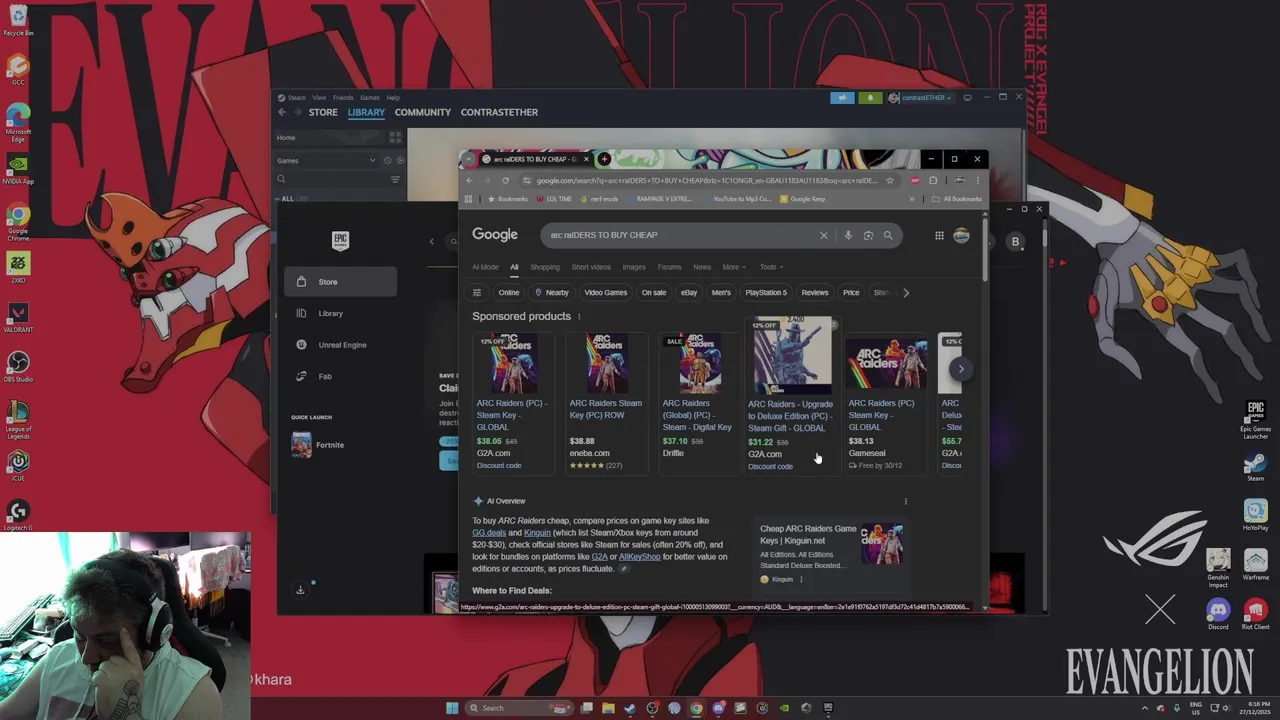Switch to the Images results tab
The width and height of the screenshot is (1280, 720).
634,267
